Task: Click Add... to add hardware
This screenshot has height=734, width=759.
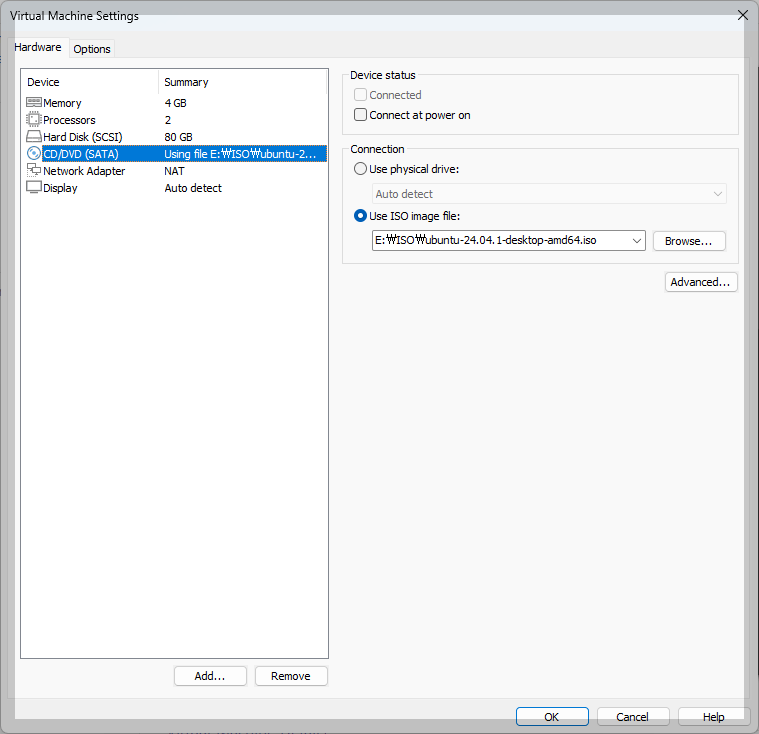Action: [210, 676]
